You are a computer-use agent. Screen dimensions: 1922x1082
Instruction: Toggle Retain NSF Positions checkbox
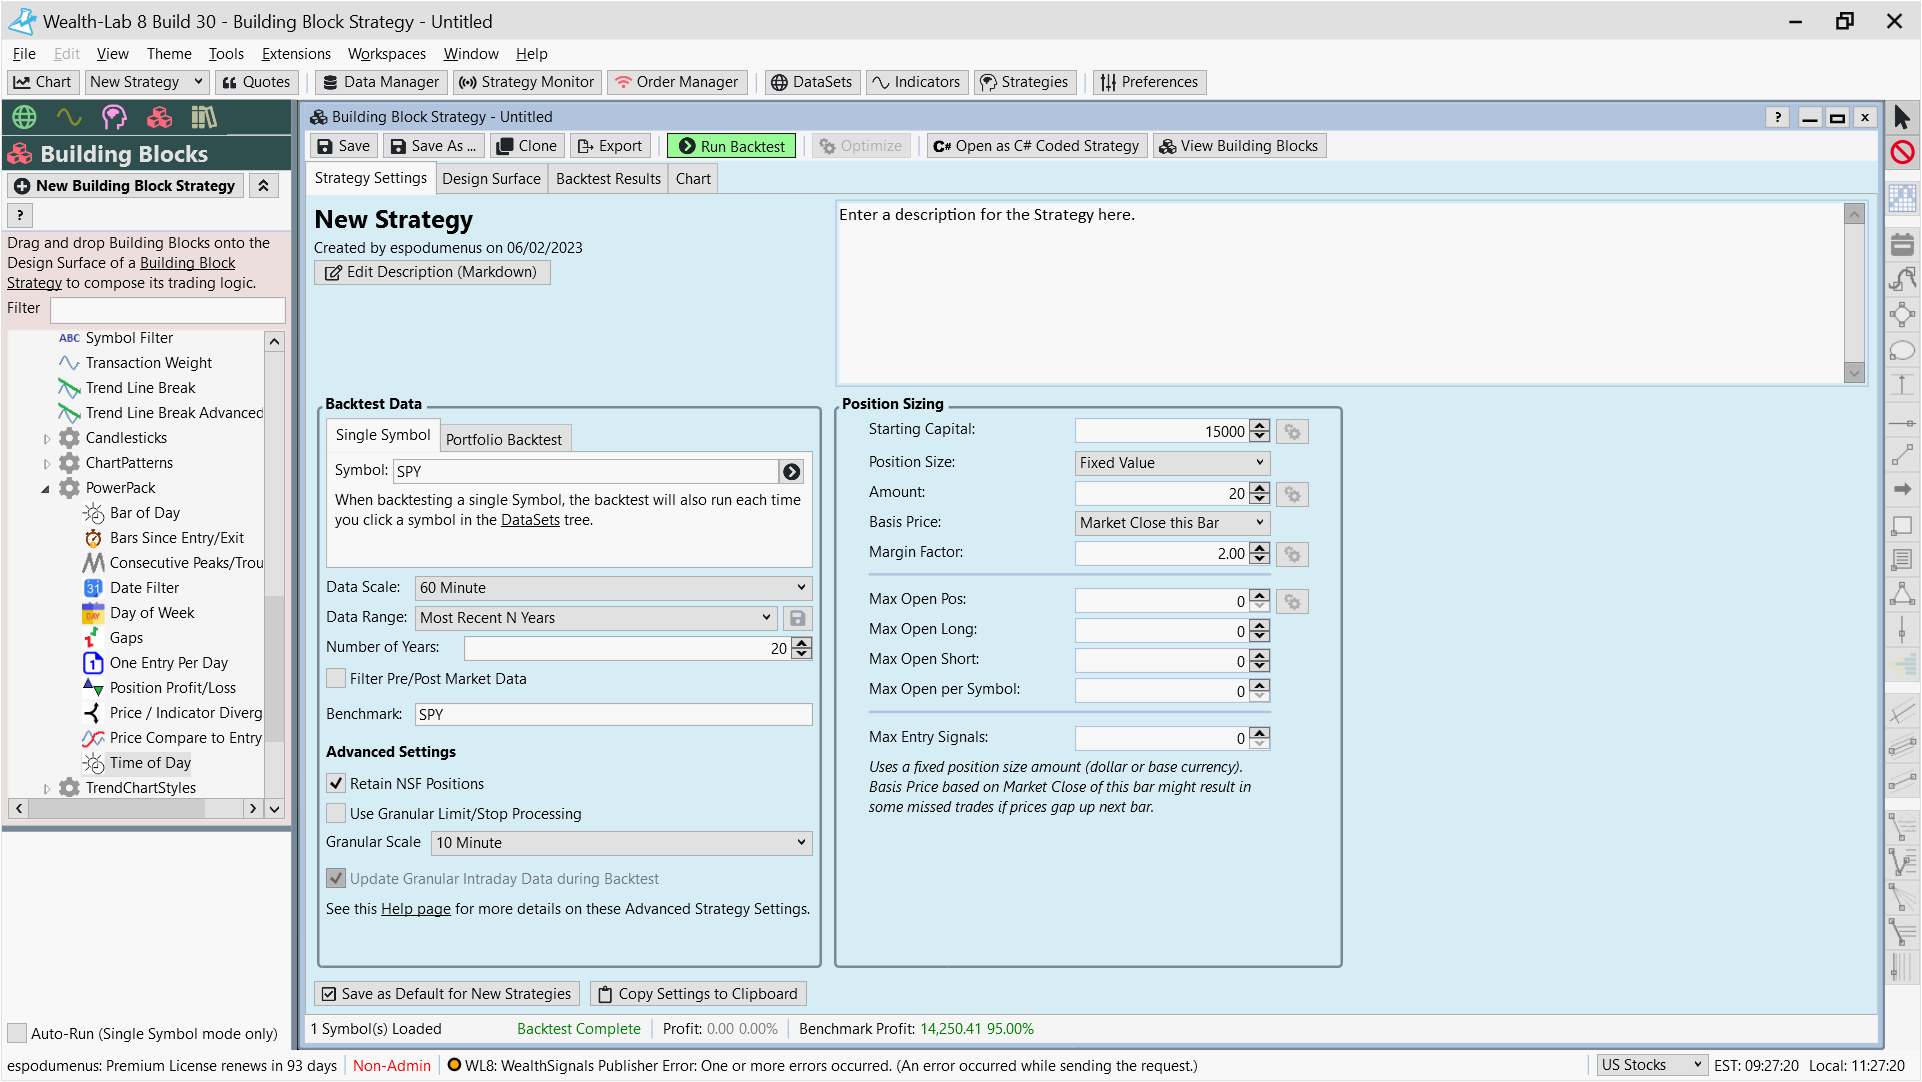pyautogui.click(x=336, y=783)
